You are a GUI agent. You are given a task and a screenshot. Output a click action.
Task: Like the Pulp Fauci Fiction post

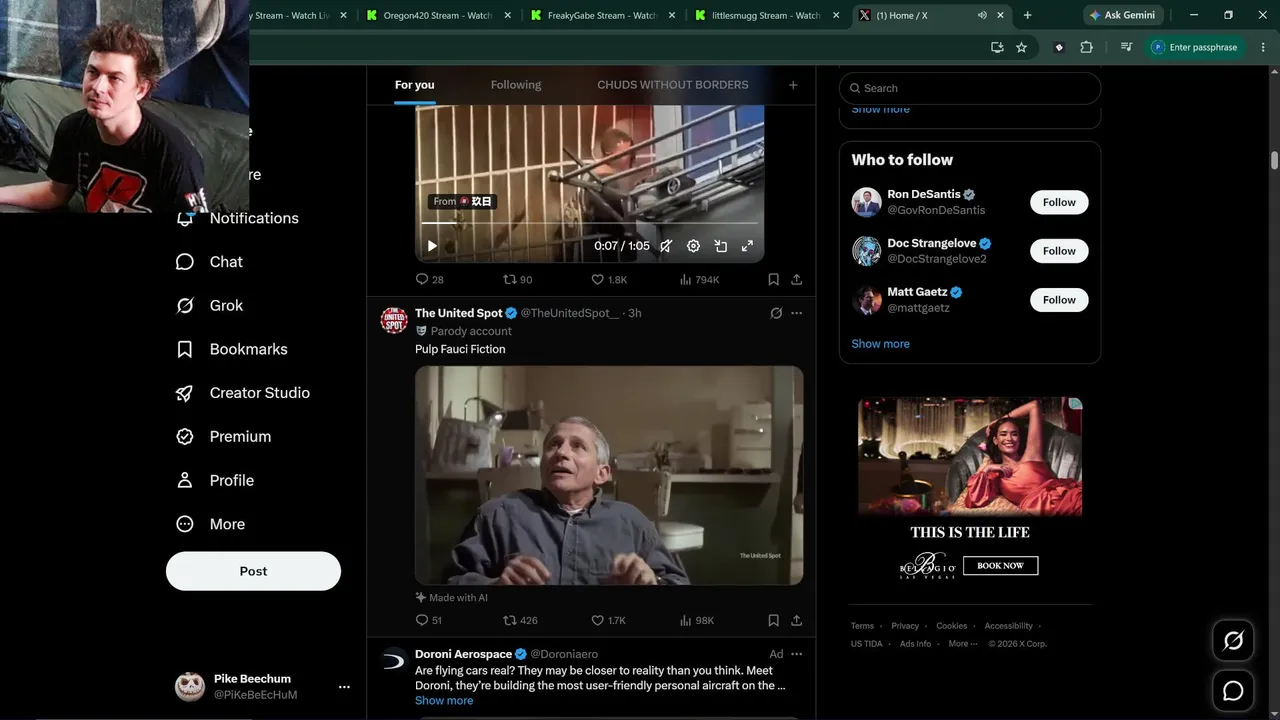pos(608,621)
